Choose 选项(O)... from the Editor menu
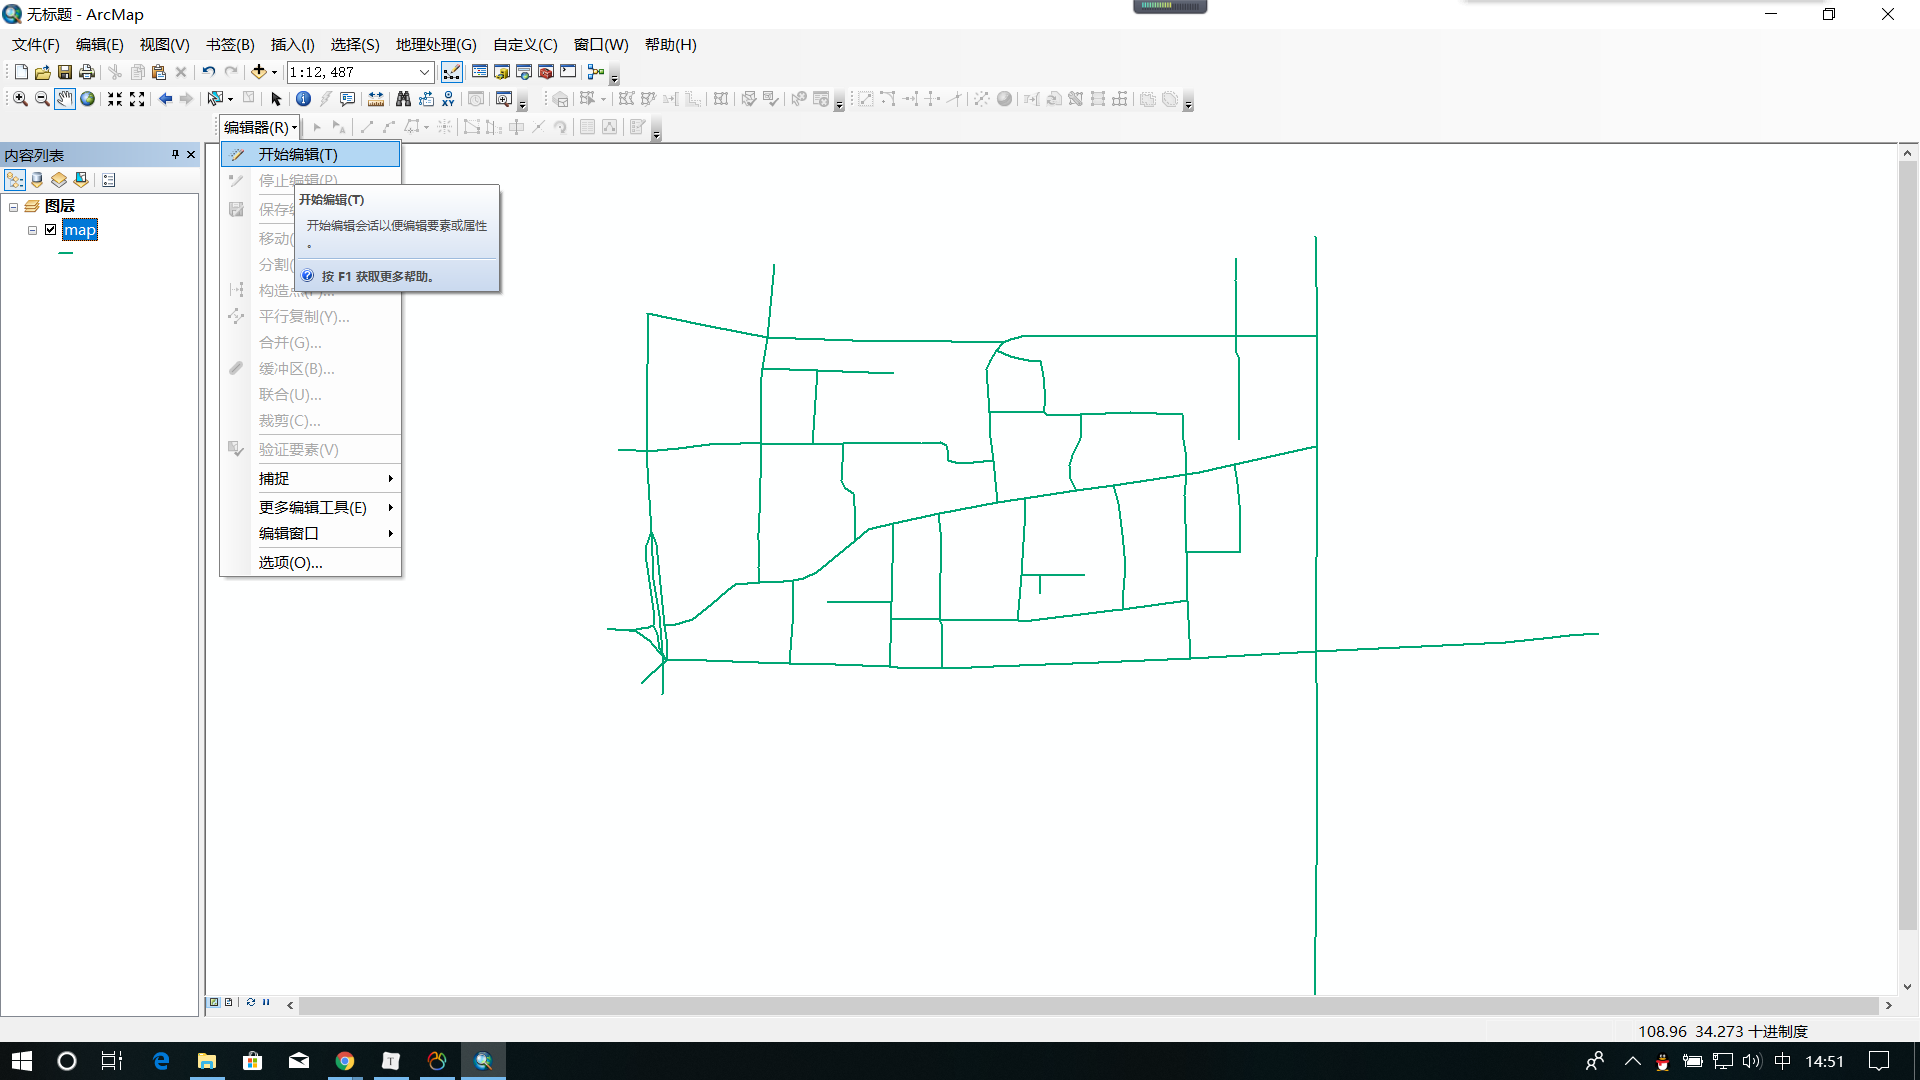This screenshot has width=1920, height=1080. 290,563
